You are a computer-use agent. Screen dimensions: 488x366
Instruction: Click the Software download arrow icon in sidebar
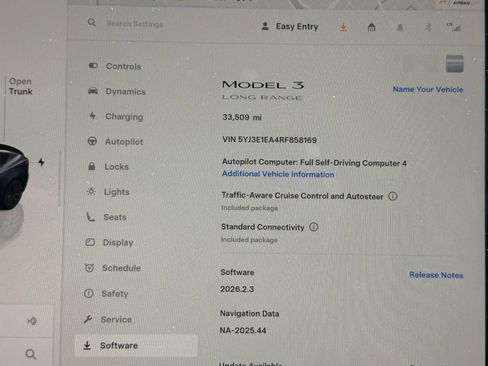click(87, 345)
